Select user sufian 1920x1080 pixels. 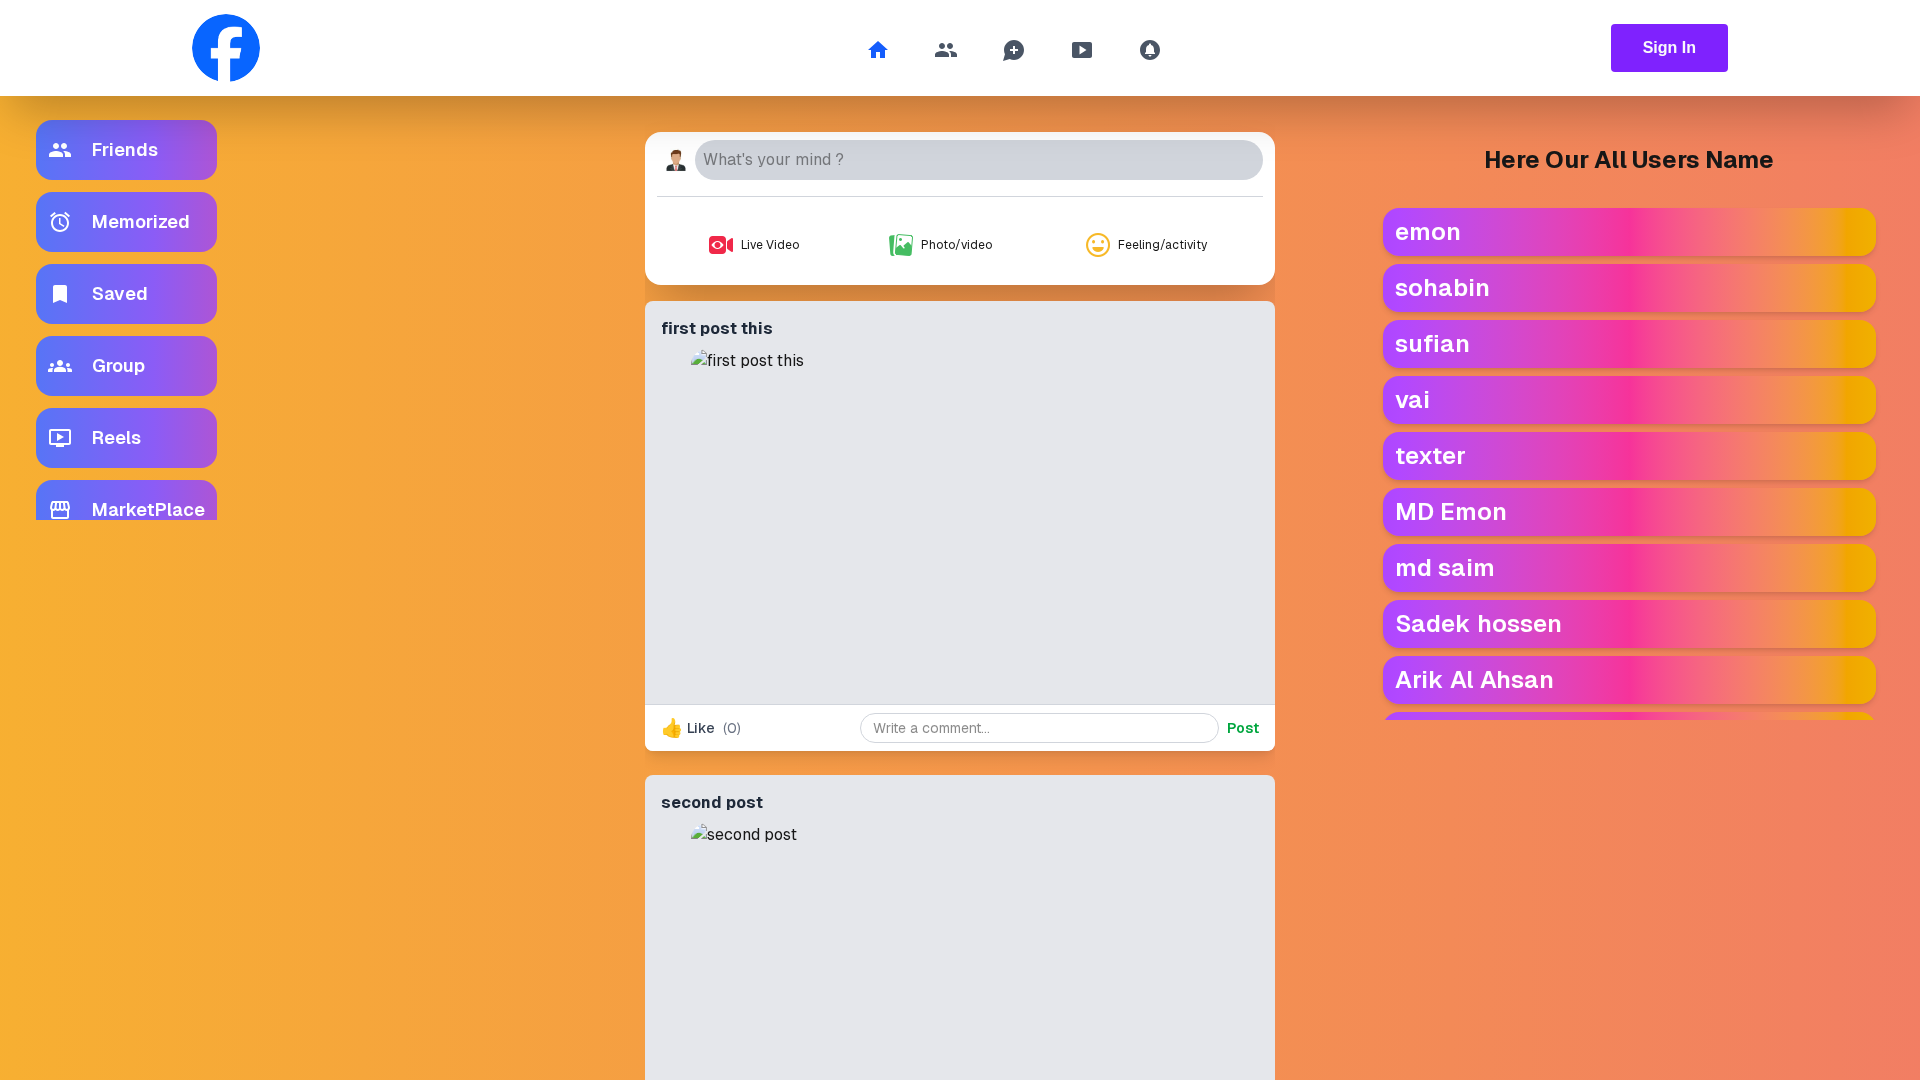1629,344
